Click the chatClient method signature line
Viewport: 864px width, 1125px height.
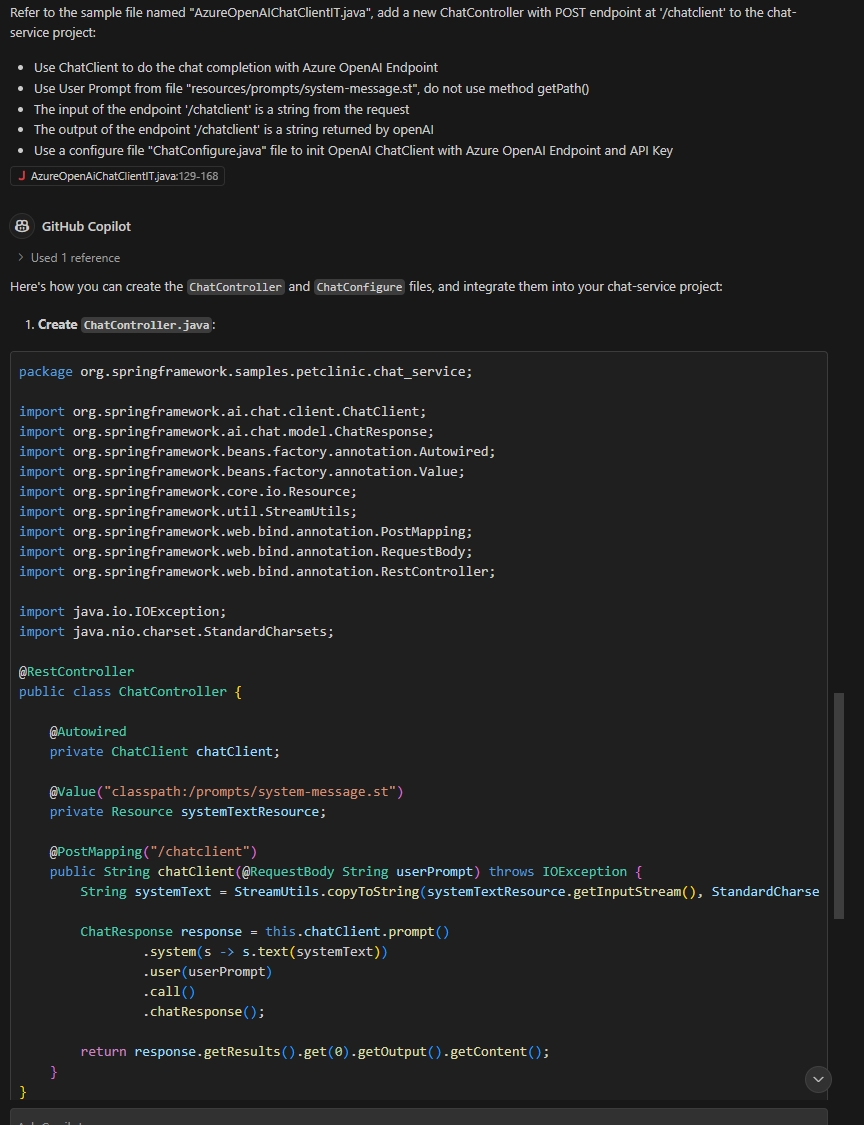point(345,872)
